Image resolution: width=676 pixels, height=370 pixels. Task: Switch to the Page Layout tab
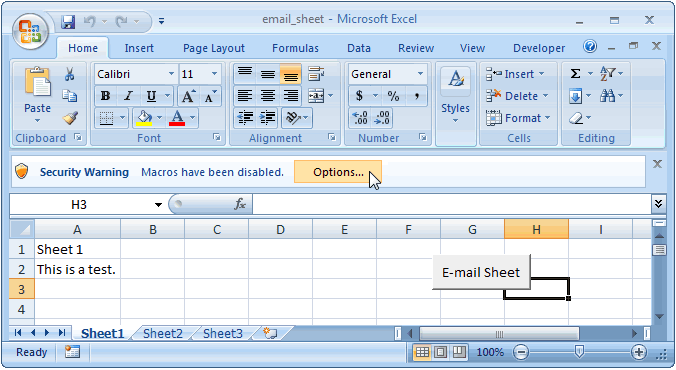[x=214, y=48]
